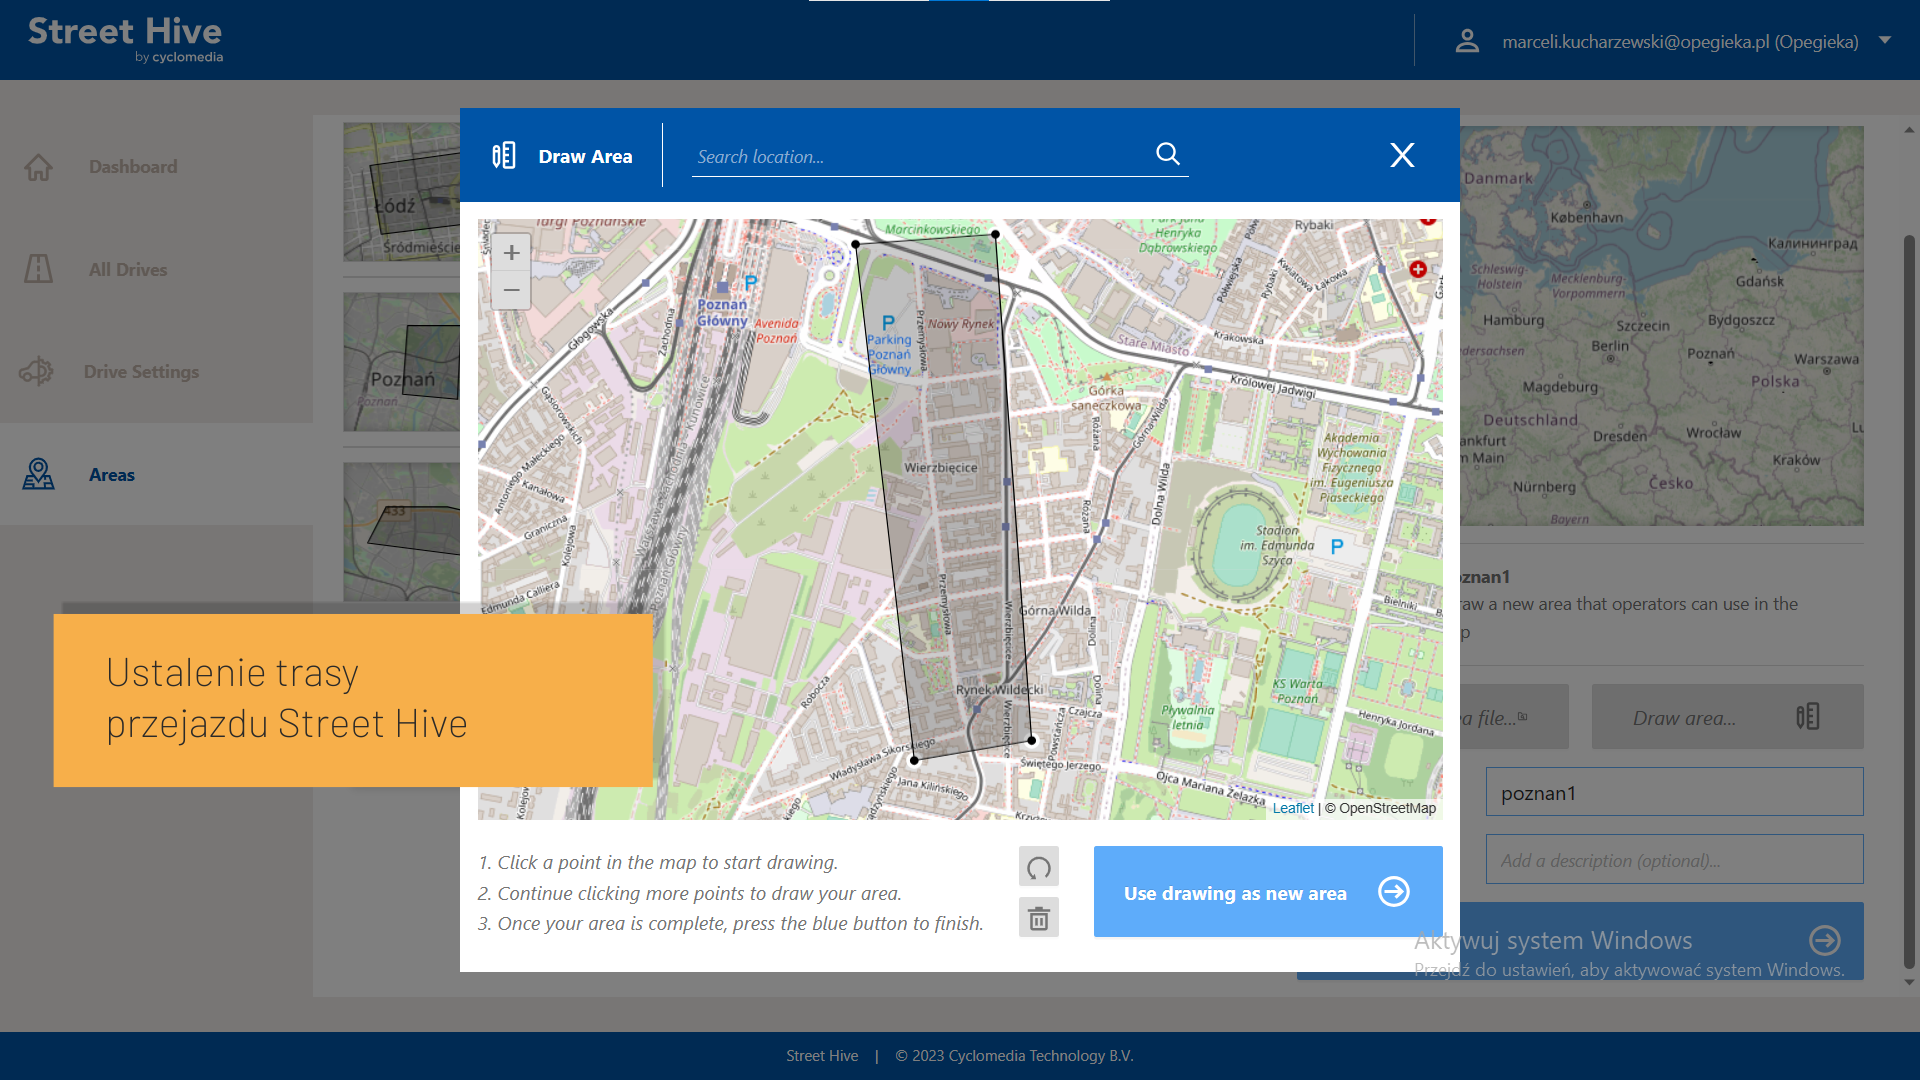Expand the user account dropdown arrow

[1885, 41]
